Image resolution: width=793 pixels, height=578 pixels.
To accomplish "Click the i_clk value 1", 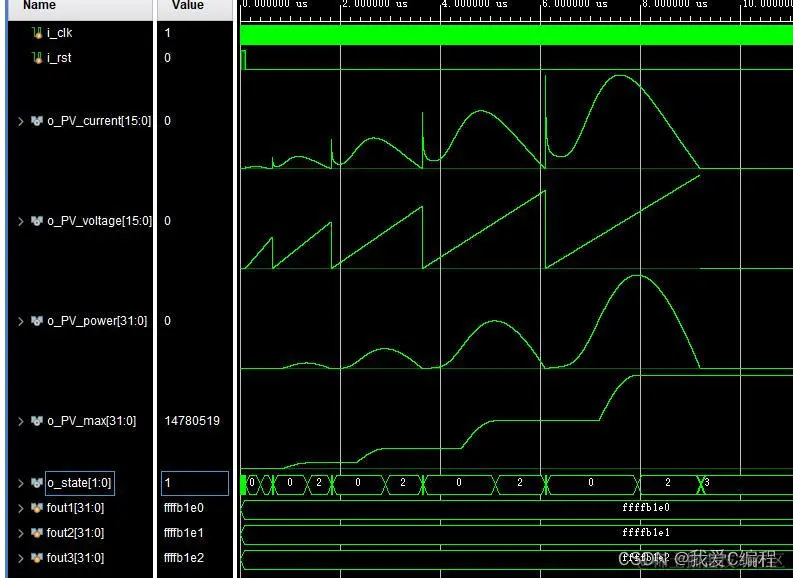I will pos(167,33).
